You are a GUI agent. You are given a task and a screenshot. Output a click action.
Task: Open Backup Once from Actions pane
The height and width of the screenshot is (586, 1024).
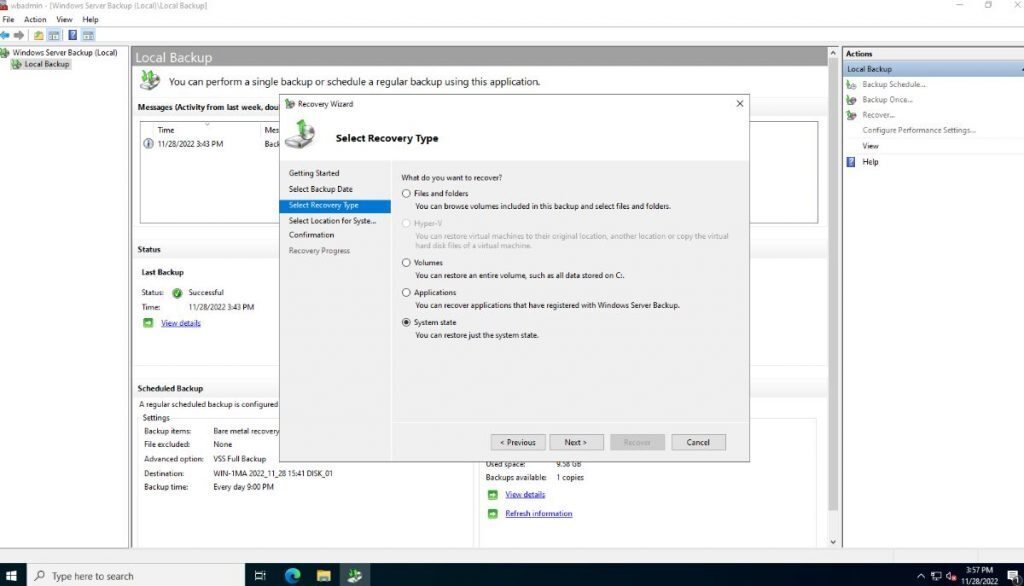(x=886, y=99)
